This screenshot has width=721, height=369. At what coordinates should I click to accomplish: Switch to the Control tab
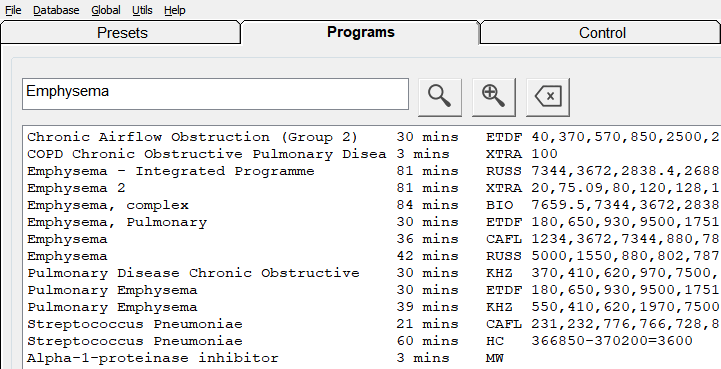(601, 33)
